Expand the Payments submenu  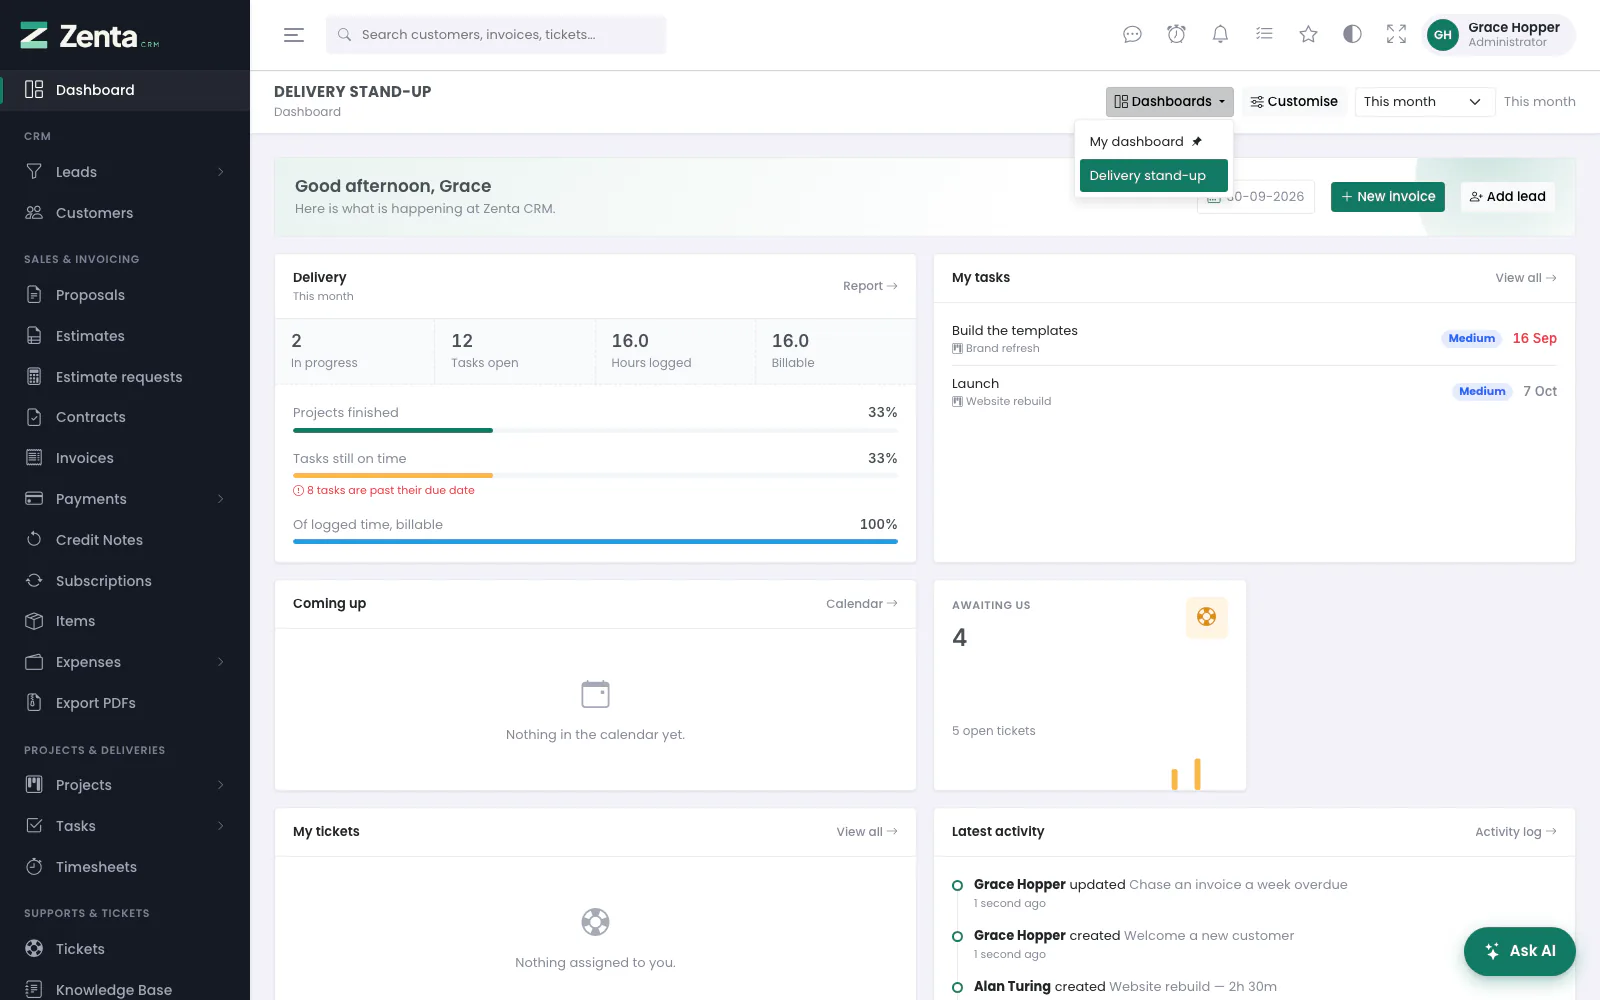pos(220,499)
